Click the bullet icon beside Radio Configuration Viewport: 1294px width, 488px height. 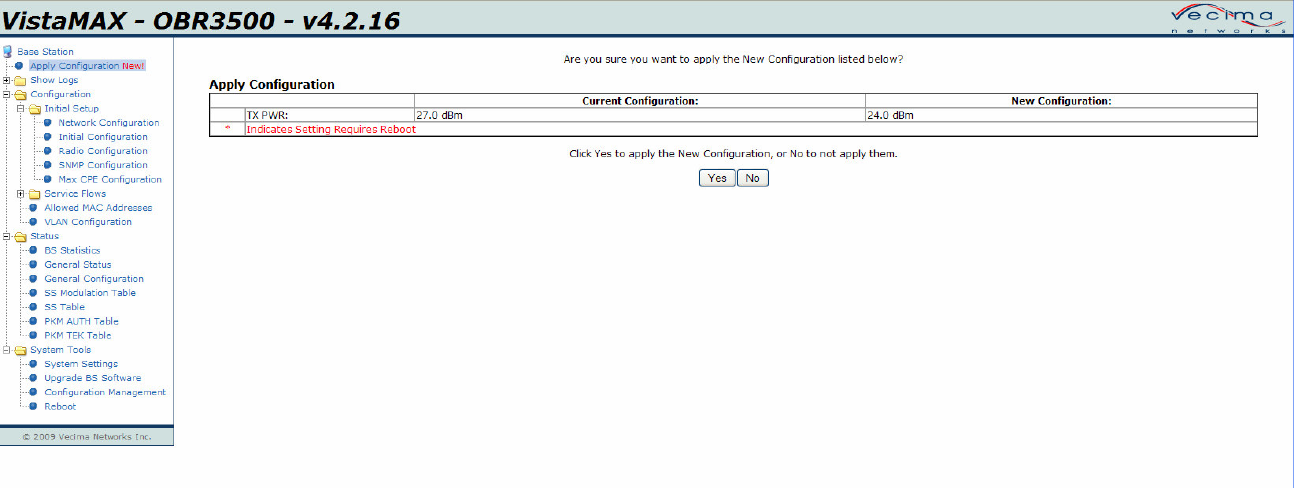48,151
